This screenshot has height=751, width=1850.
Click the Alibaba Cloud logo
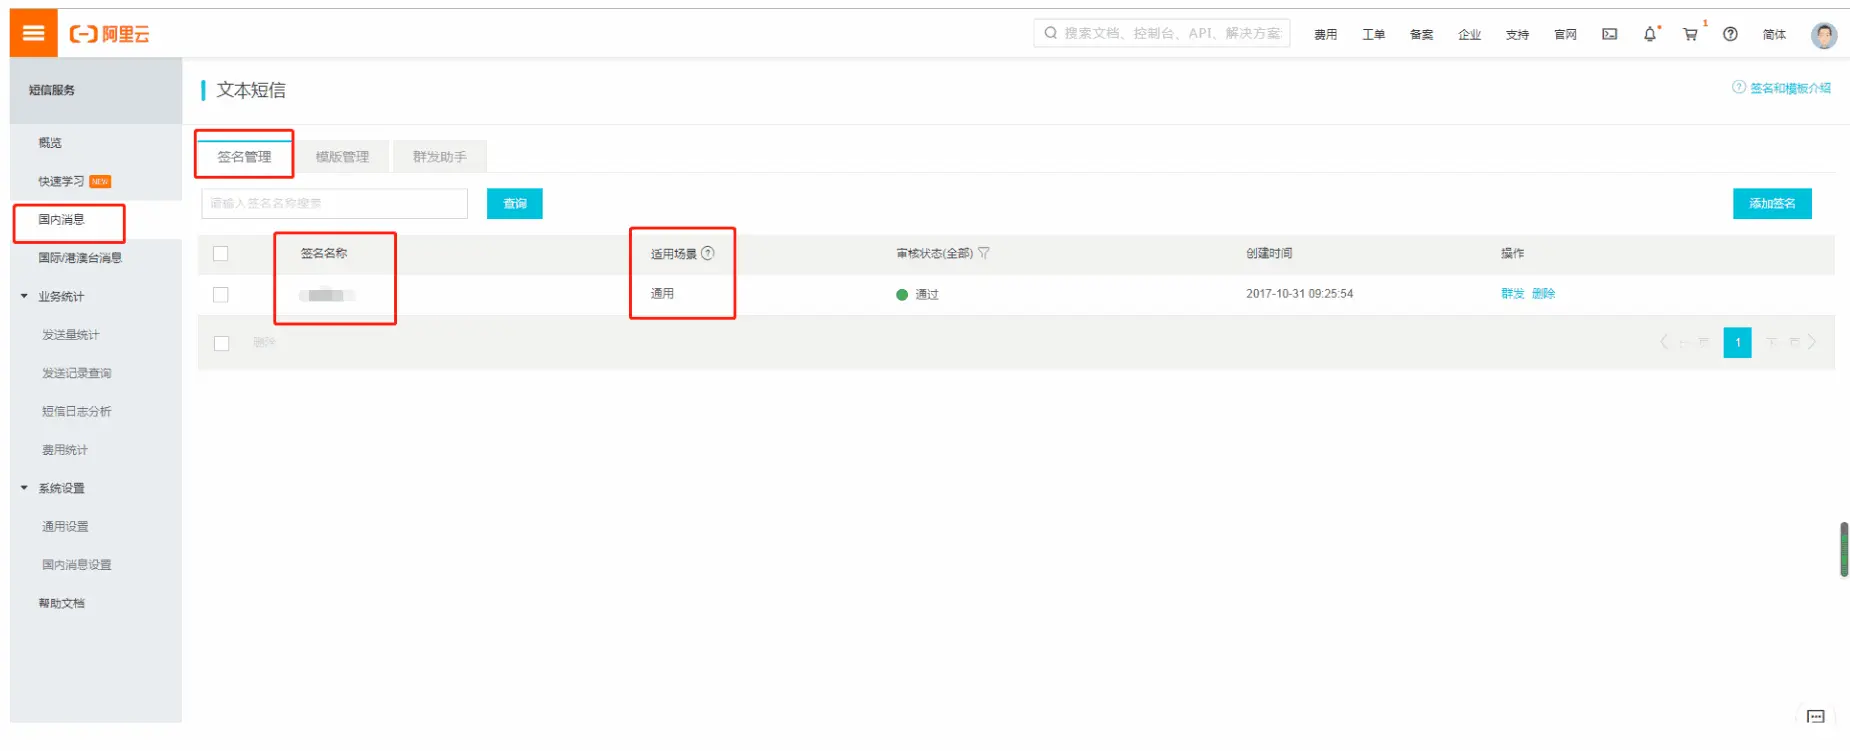[109, 34]
